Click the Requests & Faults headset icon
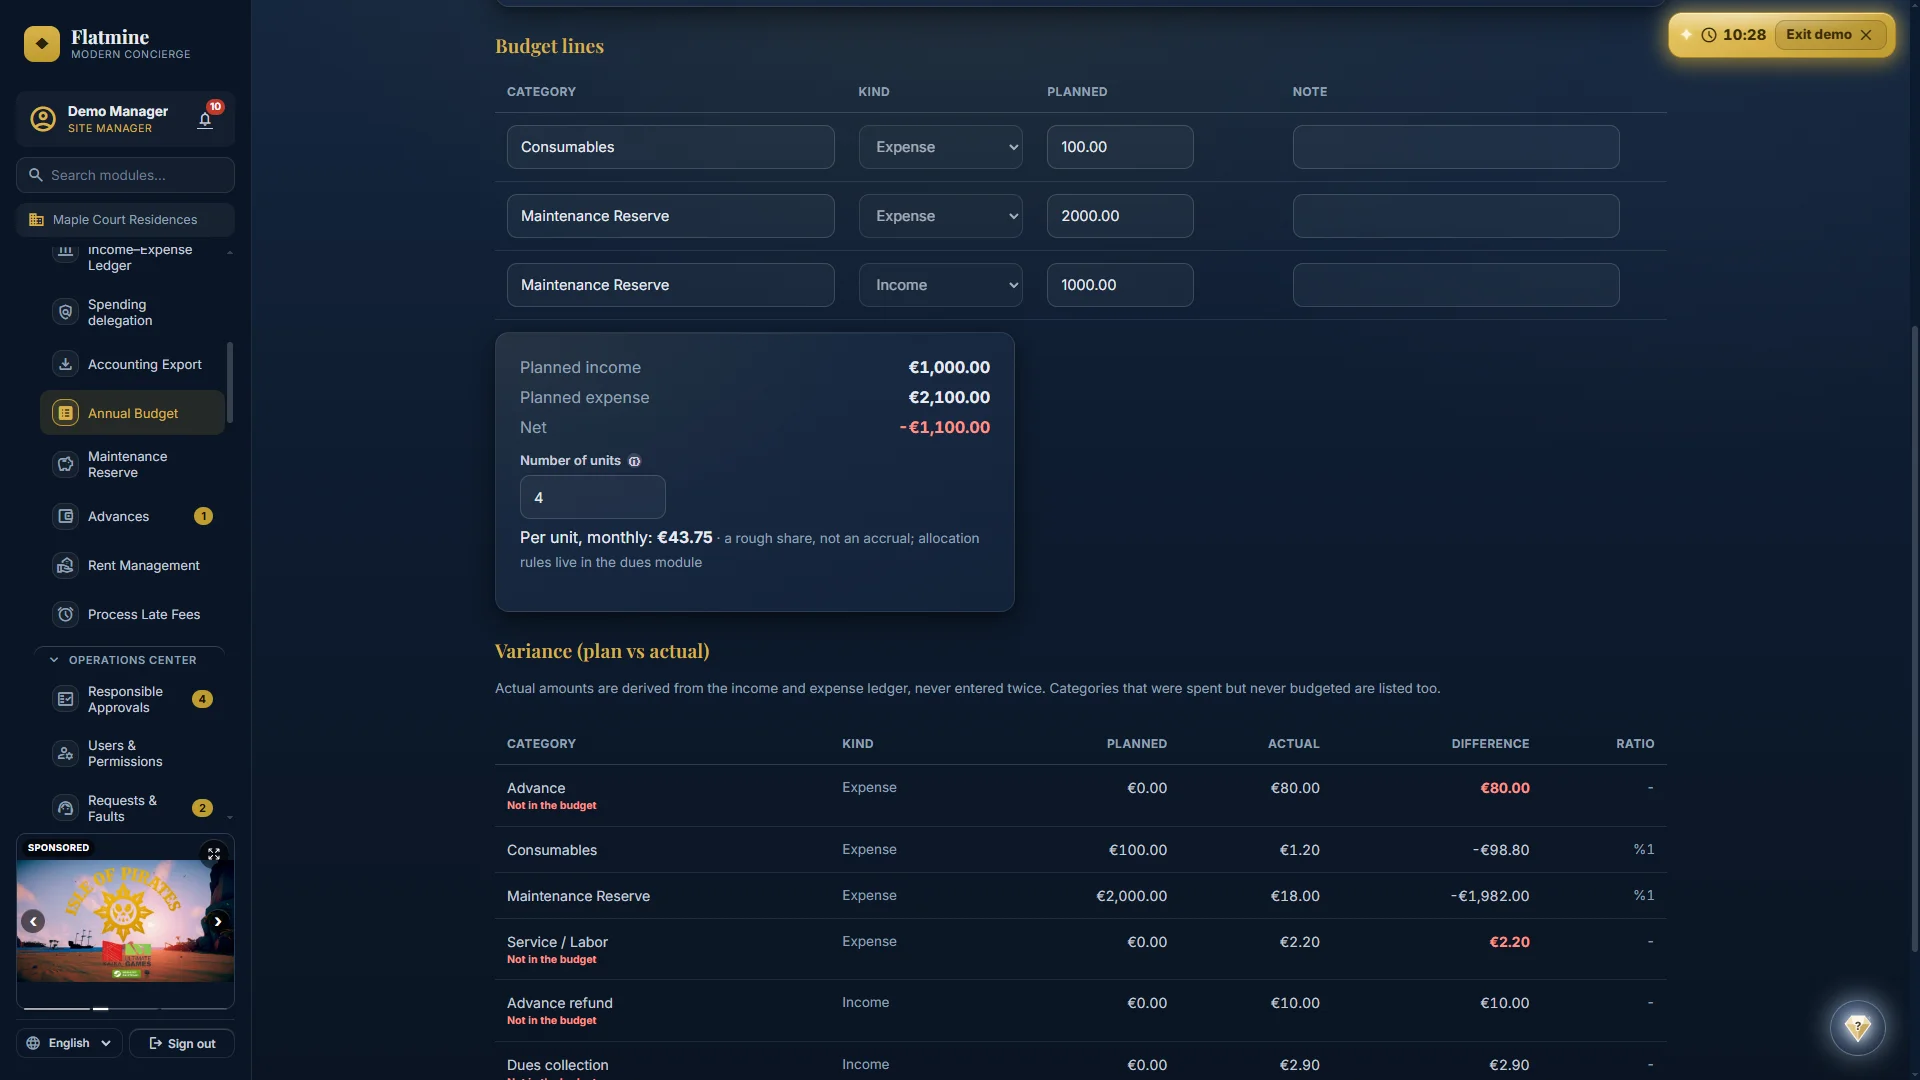Screen dimensions: 1920x1080 click(x=65, y=808)
